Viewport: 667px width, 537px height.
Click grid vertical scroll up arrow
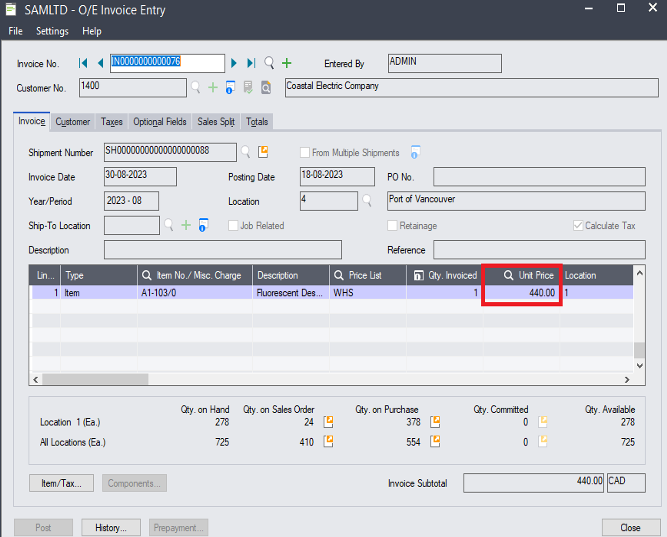pos(639,273)
